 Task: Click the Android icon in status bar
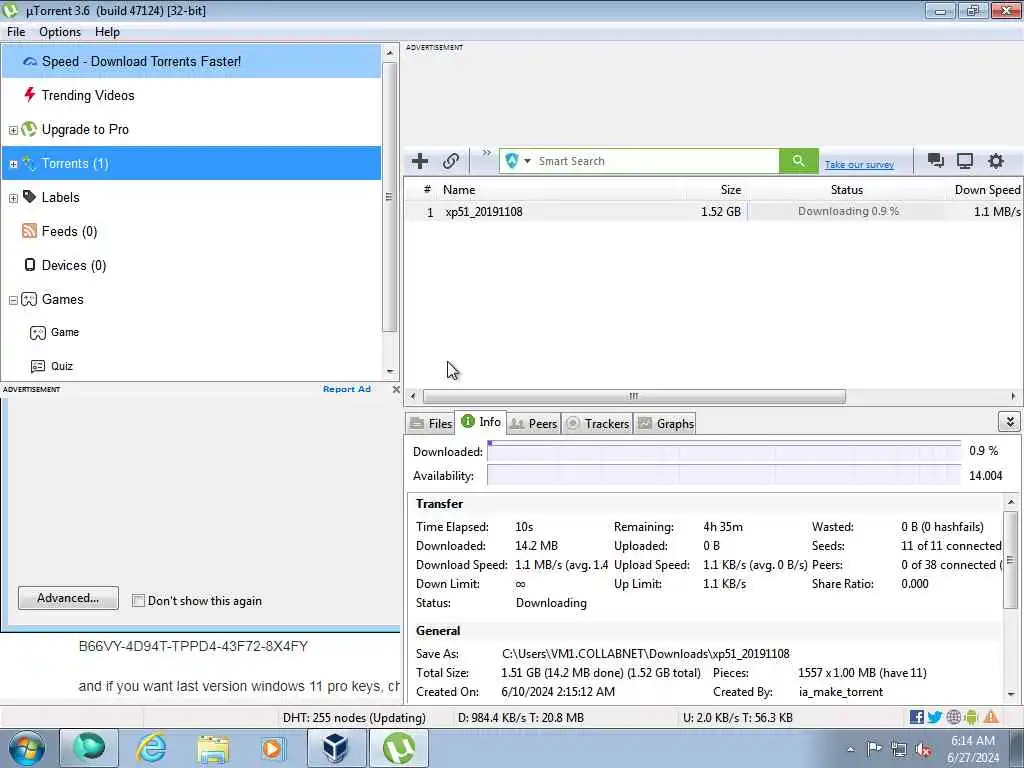971,717
